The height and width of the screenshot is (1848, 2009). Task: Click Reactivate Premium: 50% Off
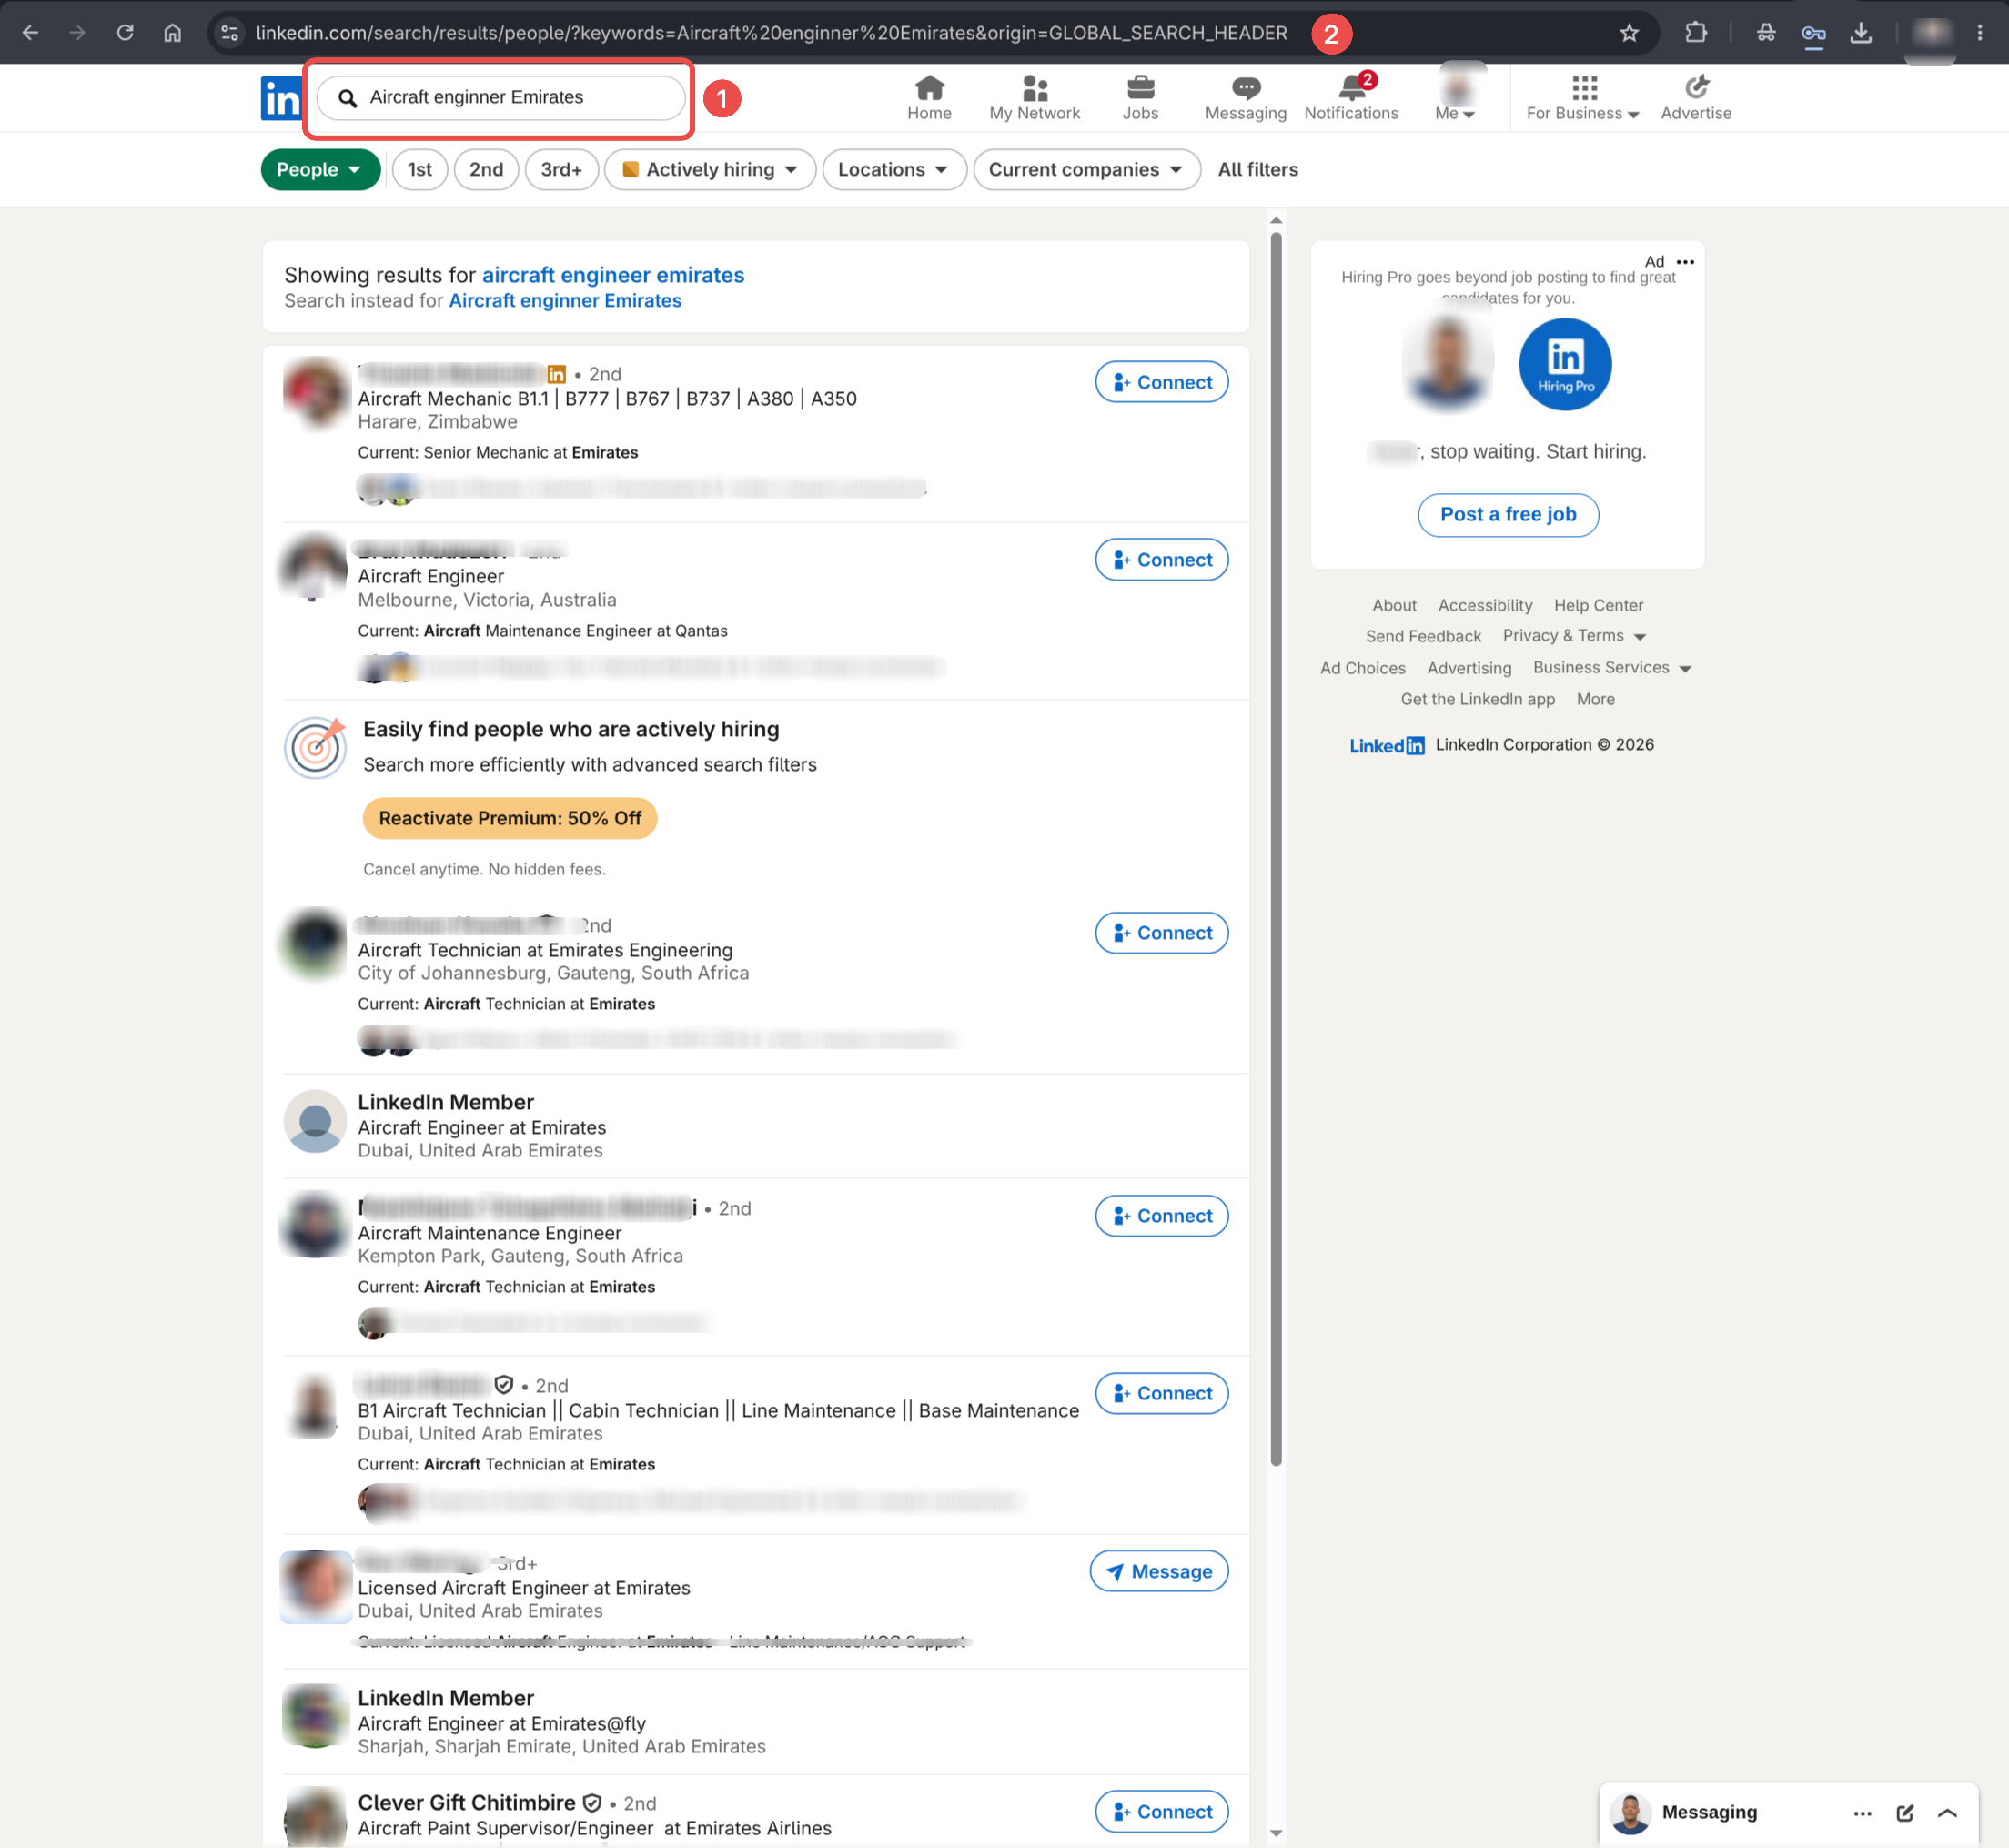pyautogui.click(x=510, y=818)
